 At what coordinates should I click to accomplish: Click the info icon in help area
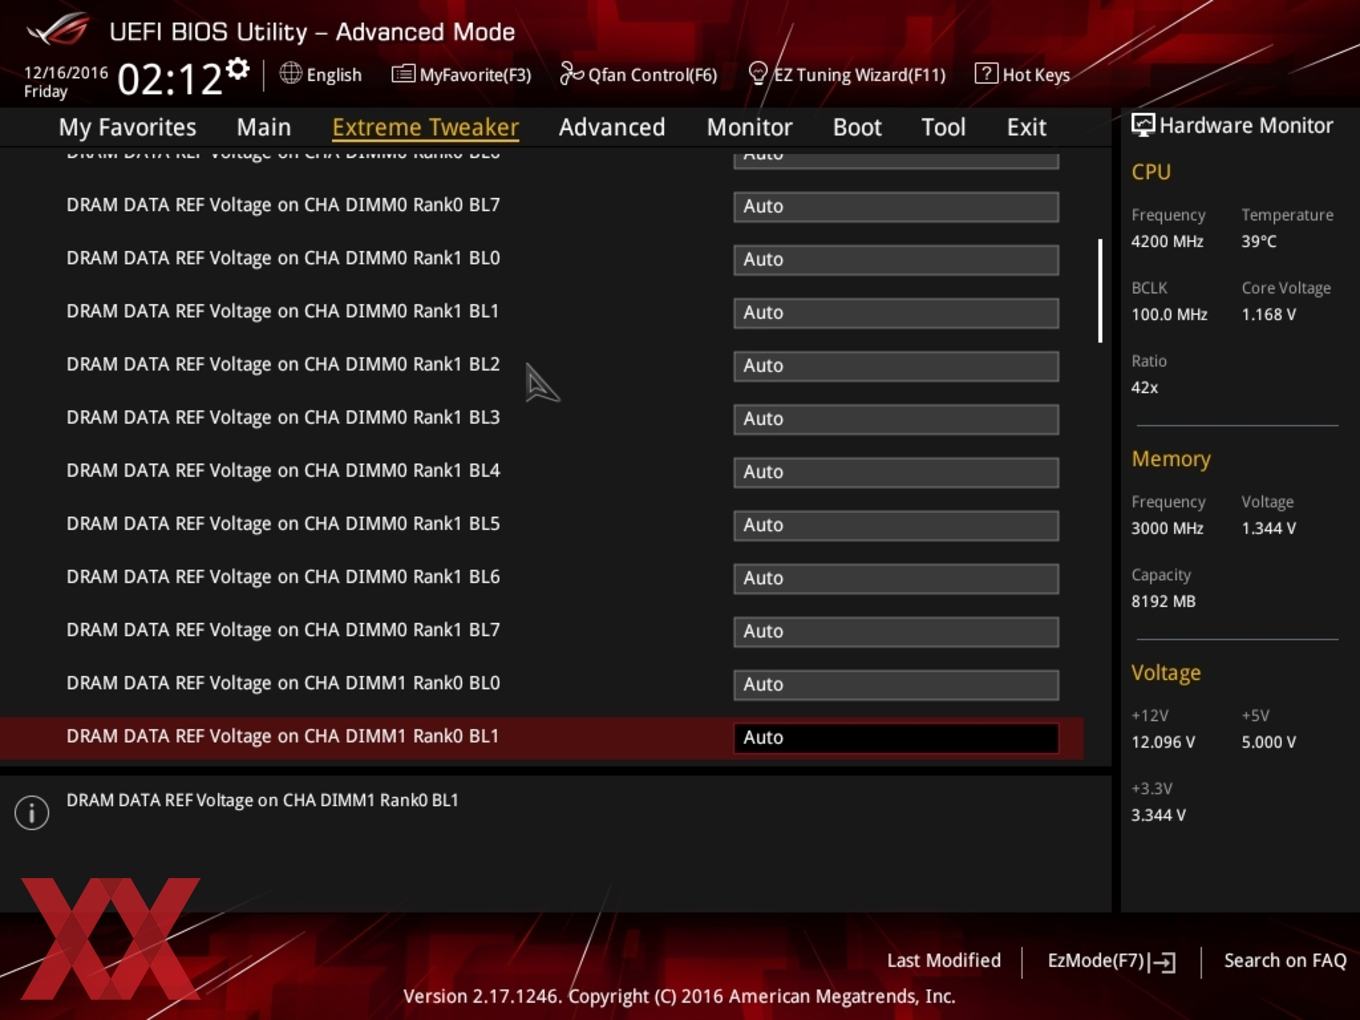click(32, 812)
